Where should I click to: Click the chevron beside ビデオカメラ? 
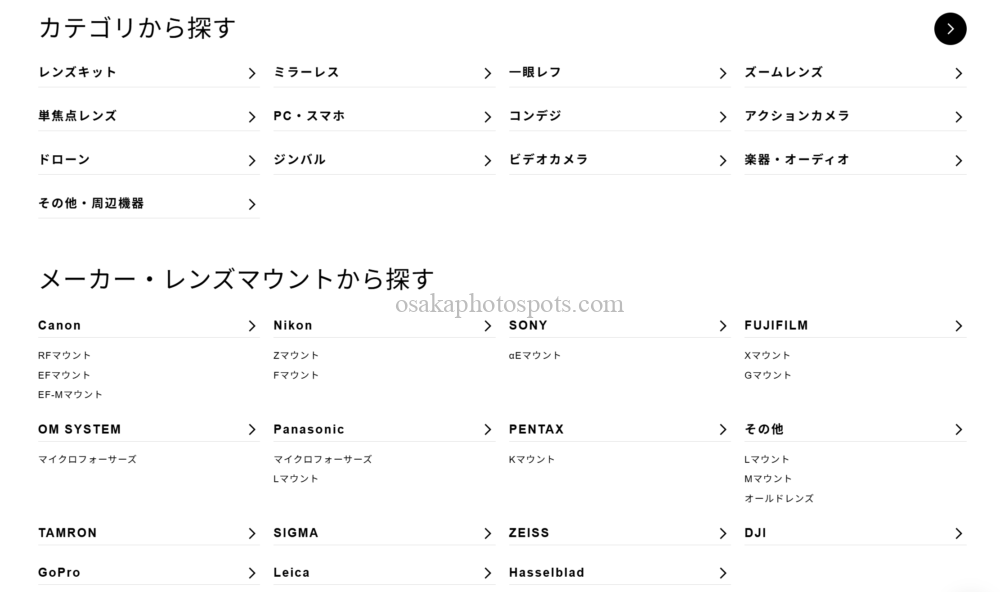(723, 160)
